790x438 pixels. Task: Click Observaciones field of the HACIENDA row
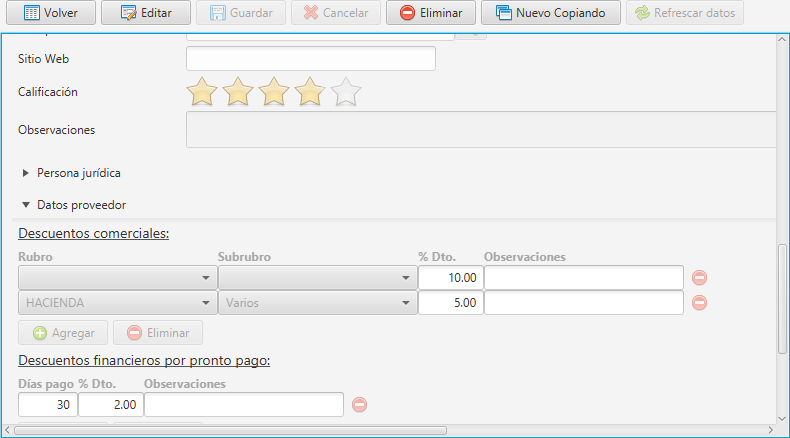click(x=584, y=303)
